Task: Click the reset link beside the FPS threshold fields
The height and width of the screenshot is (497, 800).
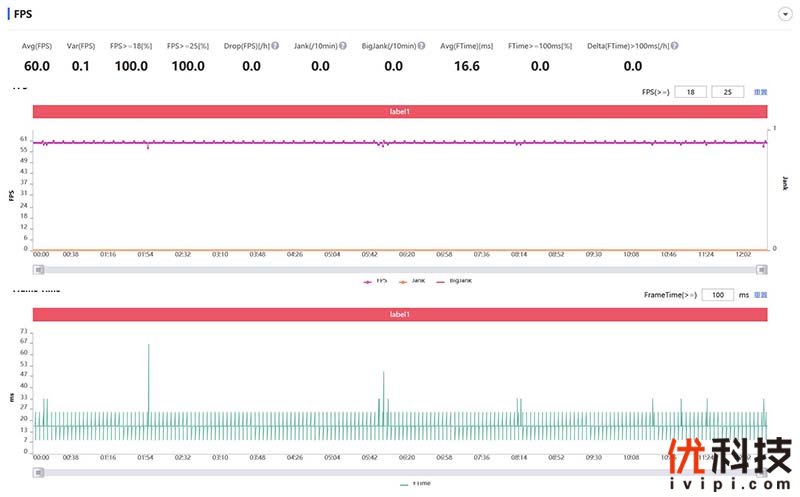Action: 761,92
